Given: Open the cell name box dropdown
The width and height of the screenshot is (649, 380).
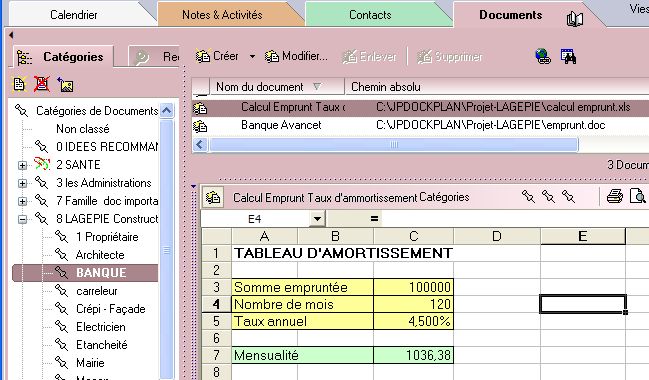Looking at the screenshot, I should point(317,219).
